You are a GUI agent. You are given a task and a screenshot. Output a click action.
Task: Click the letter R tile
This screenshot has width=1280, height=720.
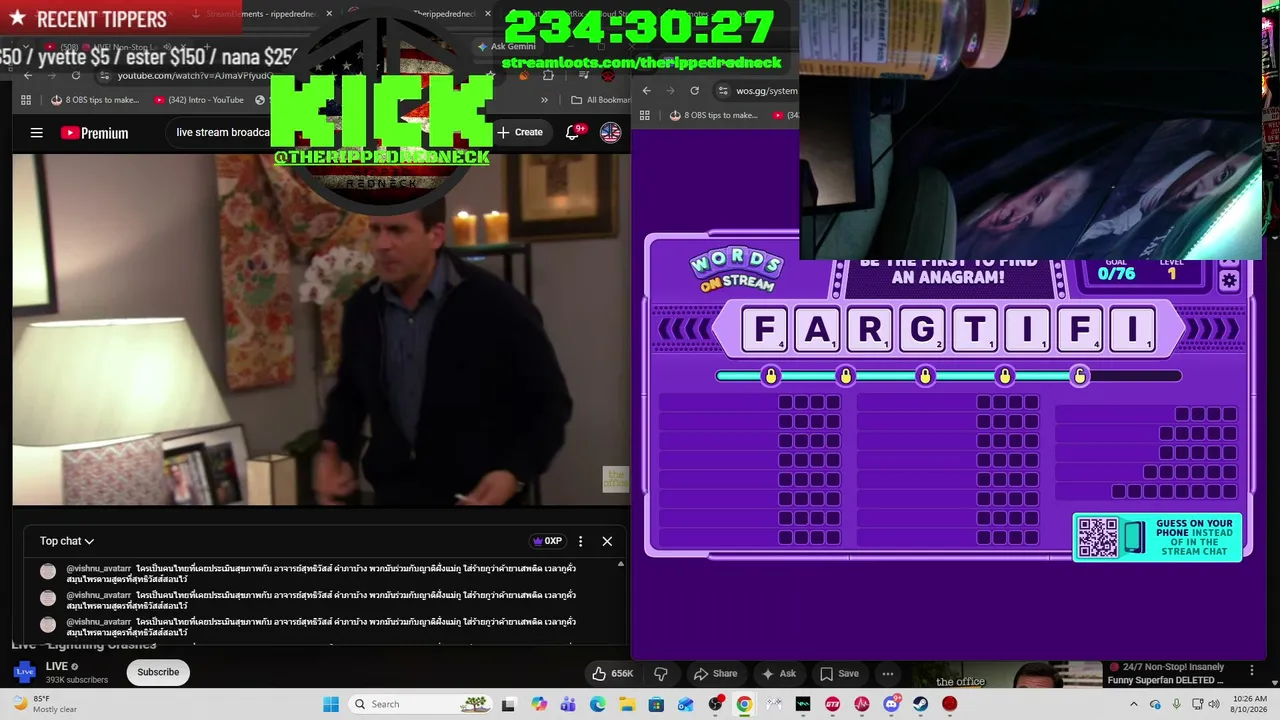[870, 329]
